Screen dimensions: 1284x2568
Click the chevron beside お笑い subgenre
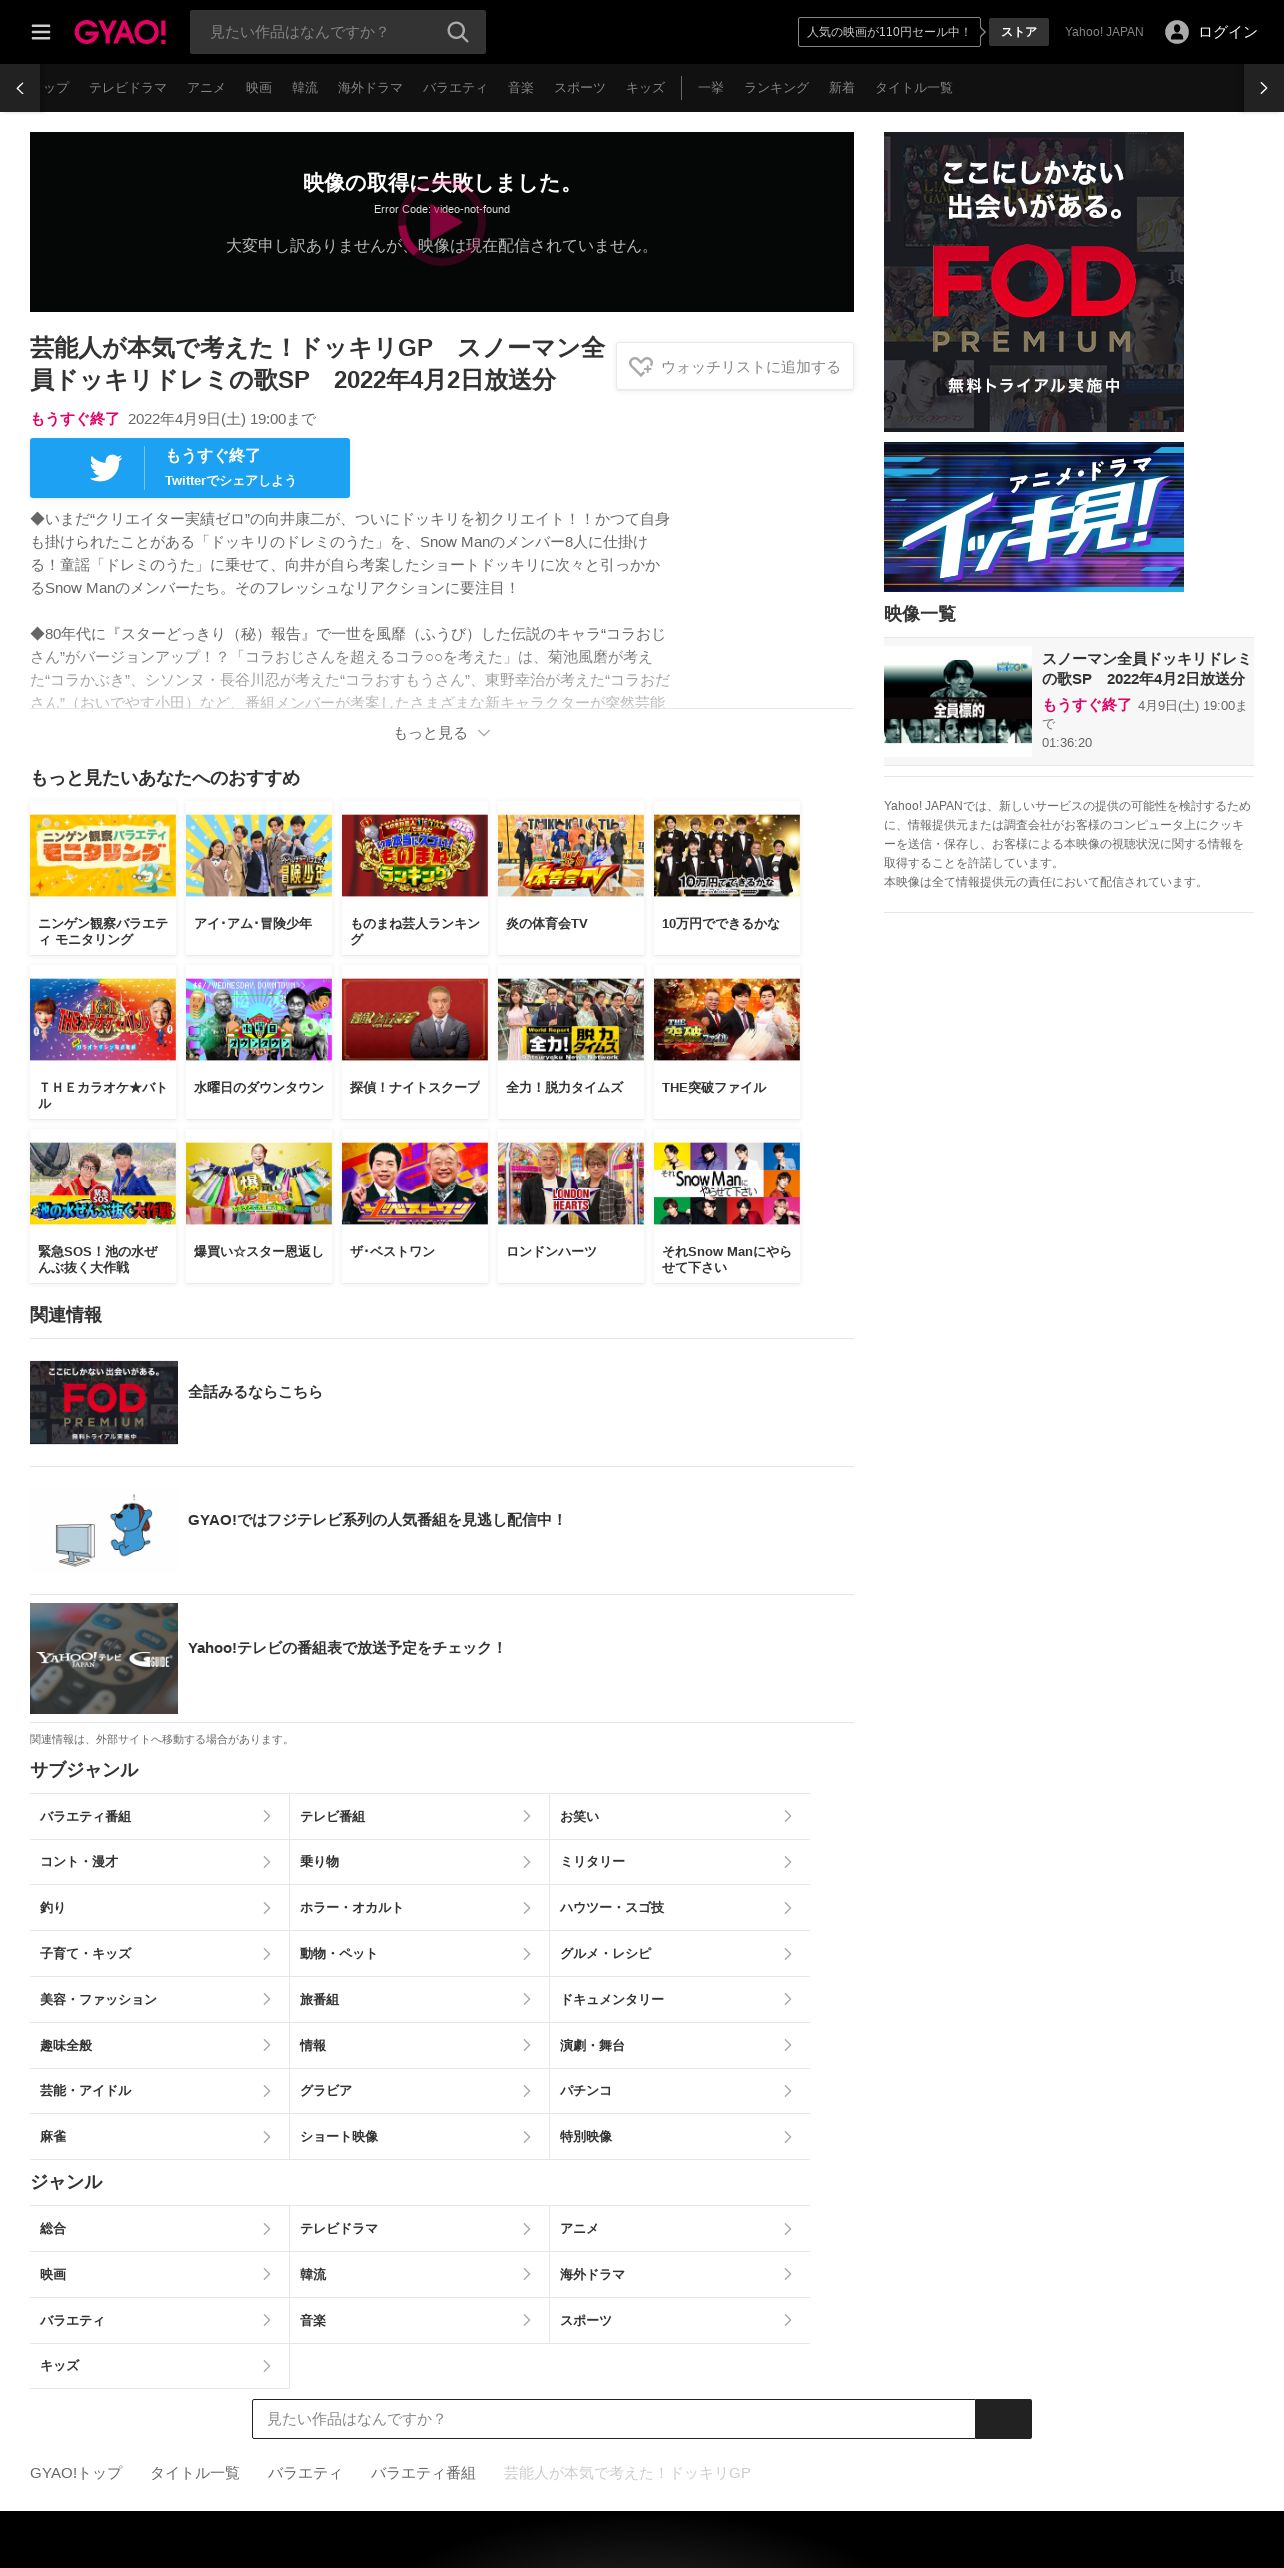tap(788, 1816)
